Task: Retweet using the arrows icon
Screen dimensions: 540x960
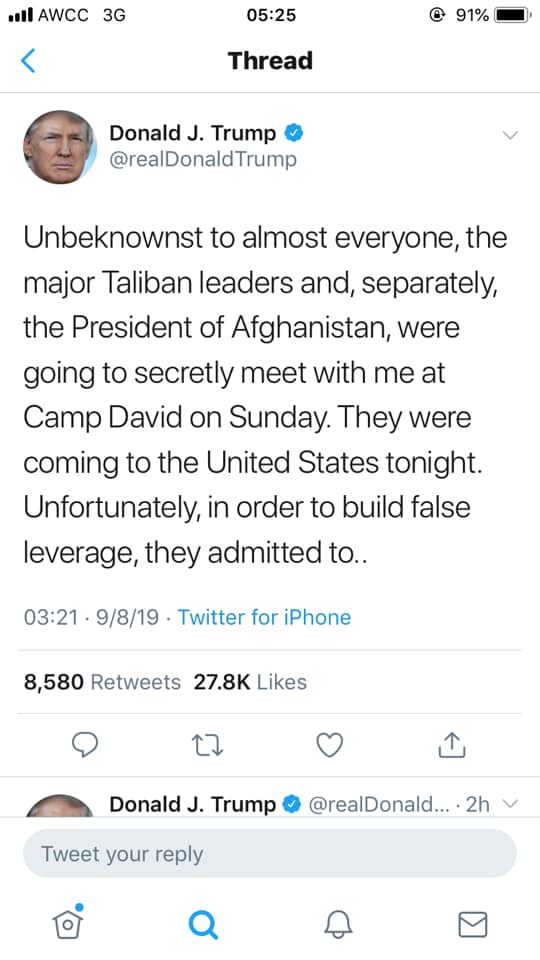Action: click(x=208, y=745)
